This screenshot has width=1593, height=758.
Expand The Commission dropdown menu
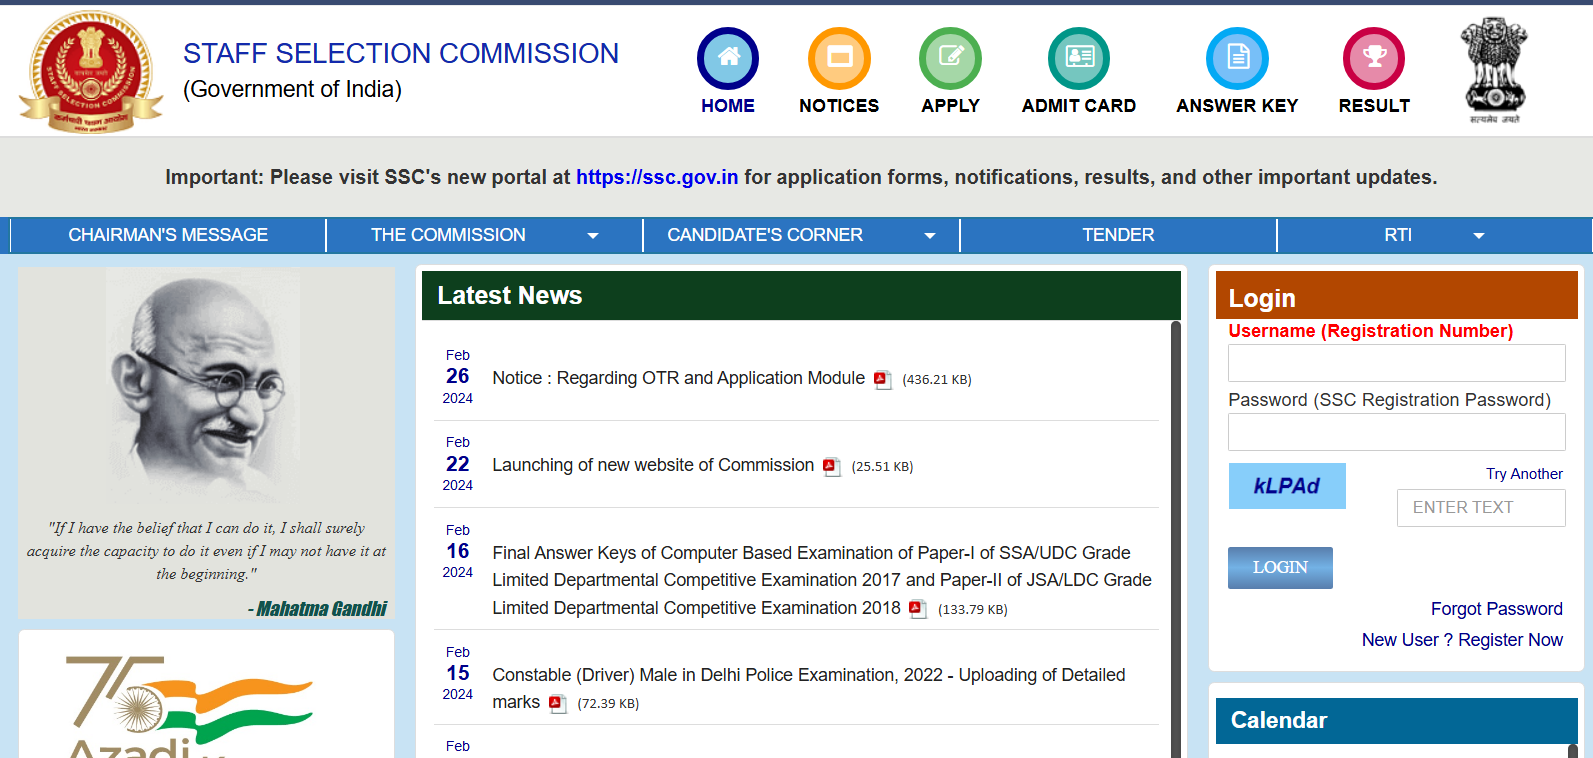592,236
